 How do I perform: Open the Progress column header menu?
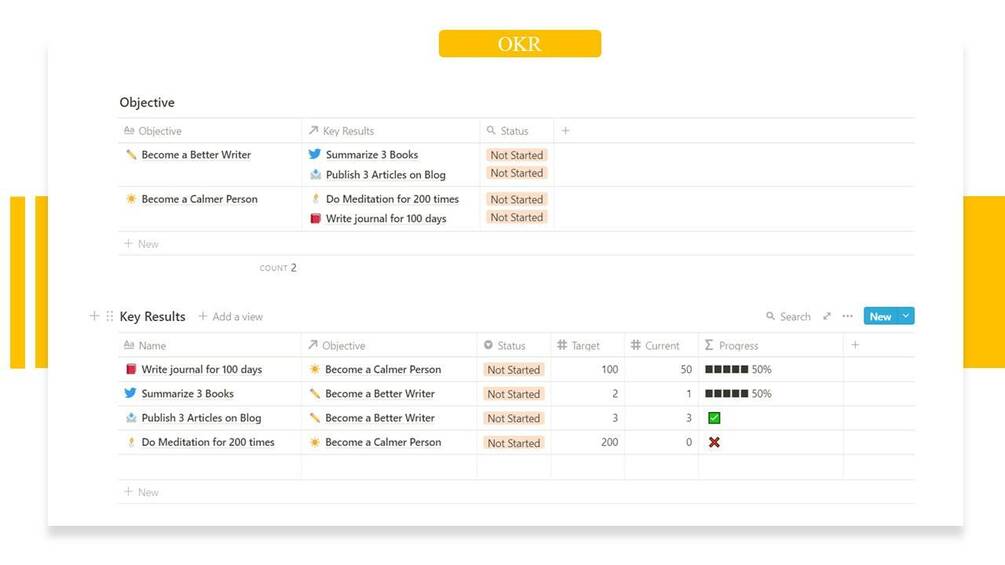[771, 345]
